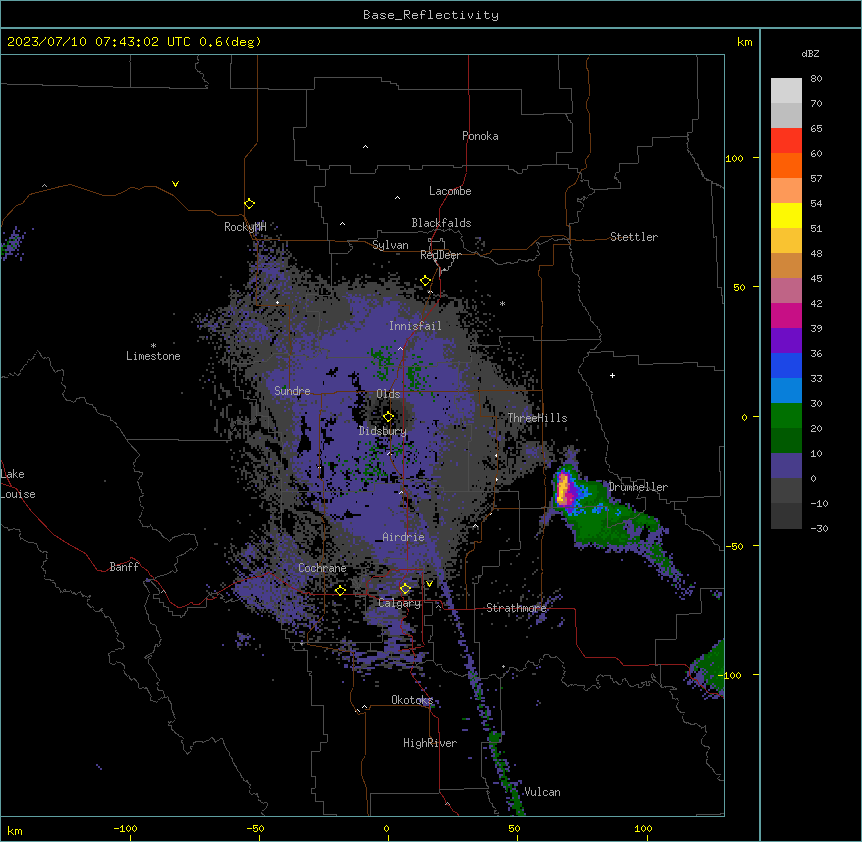Click the ThreeHills label

coord(537,418)
